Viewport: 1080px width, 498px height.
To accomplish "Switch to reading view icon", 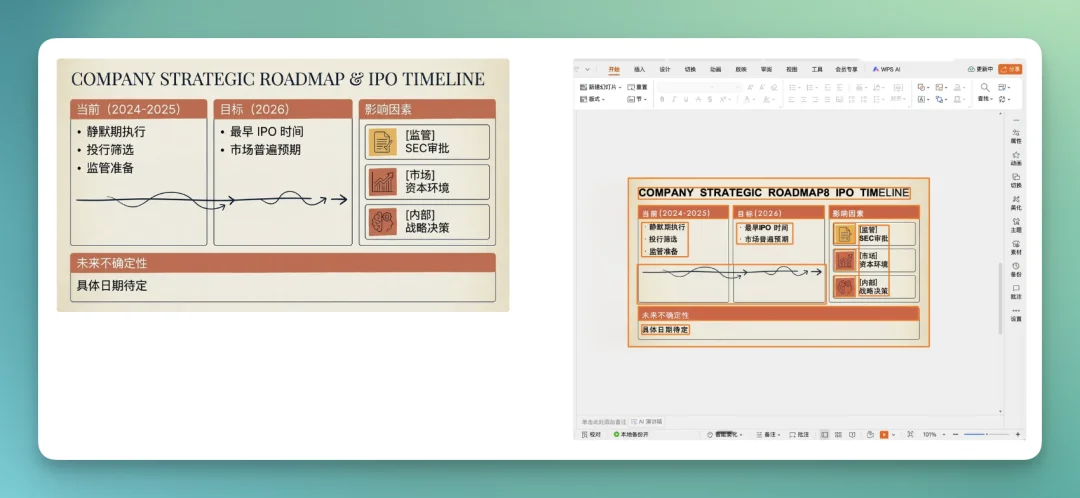I will coord(852,435).
